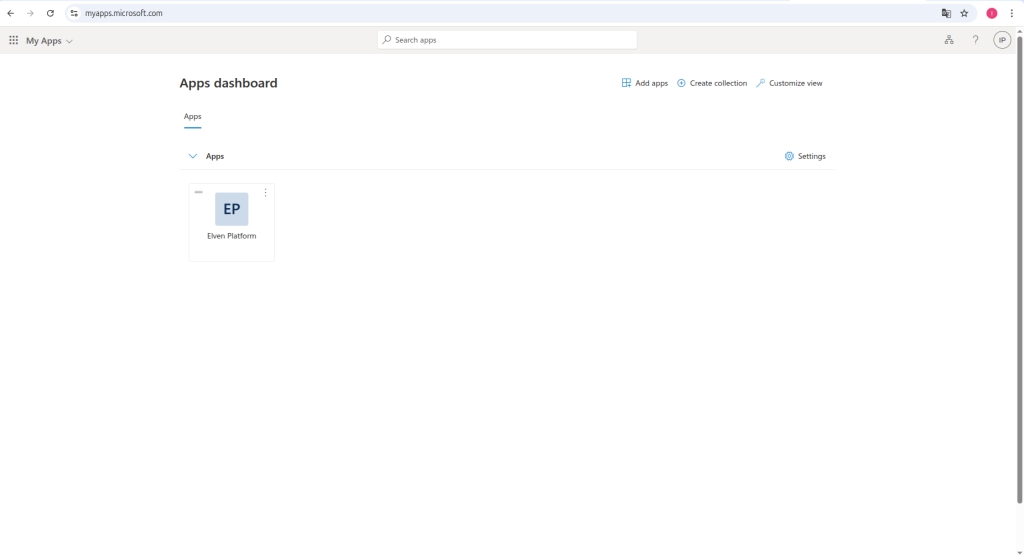Open the Chrome three-dot menu
This screenshot has height=555, width=1024.
1012,13
